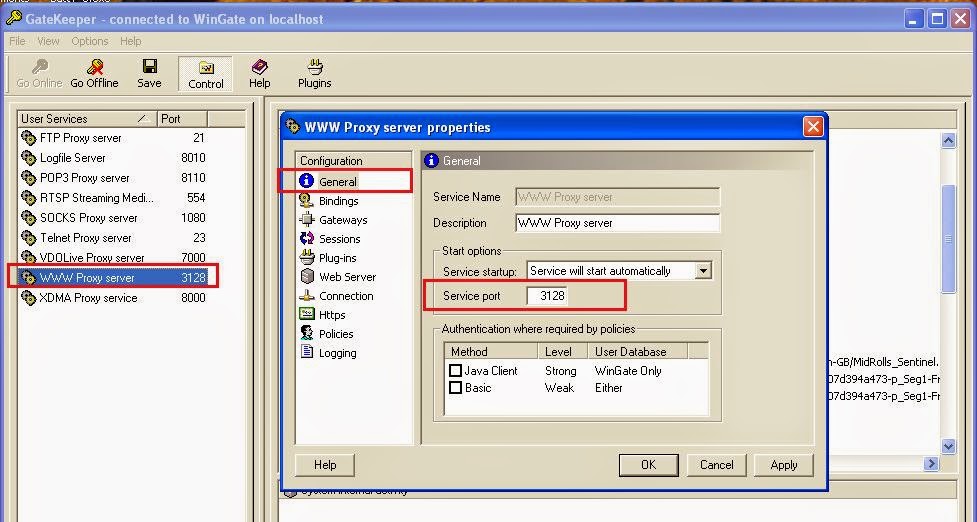Viewport: 977px width, 522px height.
Task: Click the POP3 Proxy server gear icon
Action: 29,178
